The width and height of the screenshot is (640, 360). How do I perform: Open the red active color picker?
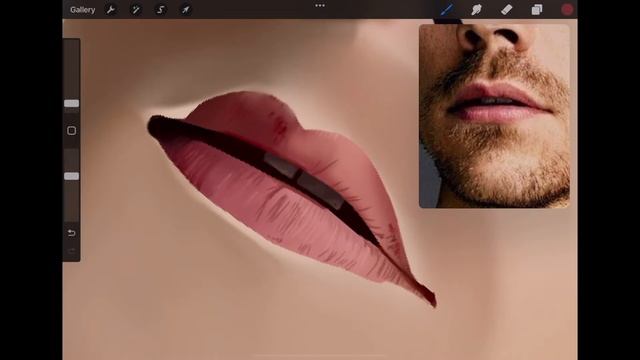click(x=567, y=9)
